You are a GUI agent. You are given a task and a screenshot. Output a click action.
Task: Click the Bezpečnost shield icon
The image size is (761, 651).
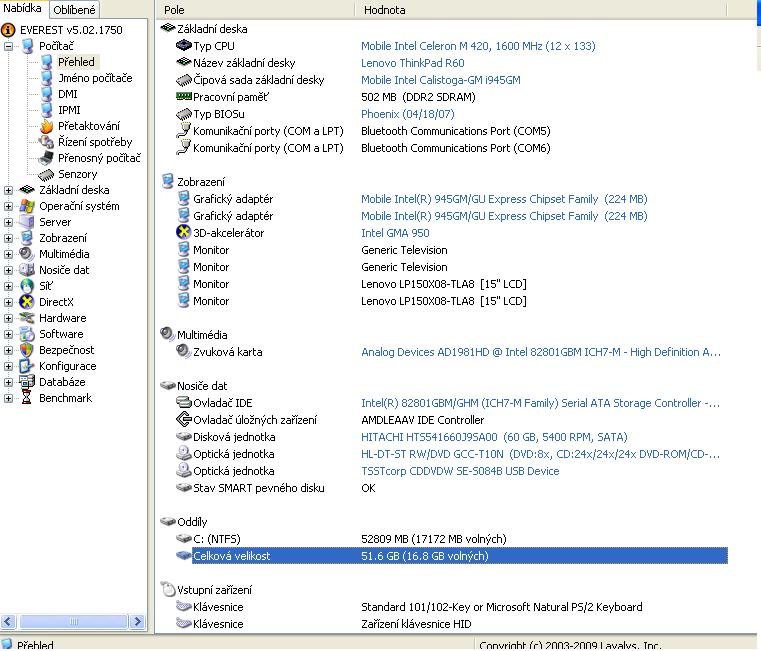coord(27,350)
